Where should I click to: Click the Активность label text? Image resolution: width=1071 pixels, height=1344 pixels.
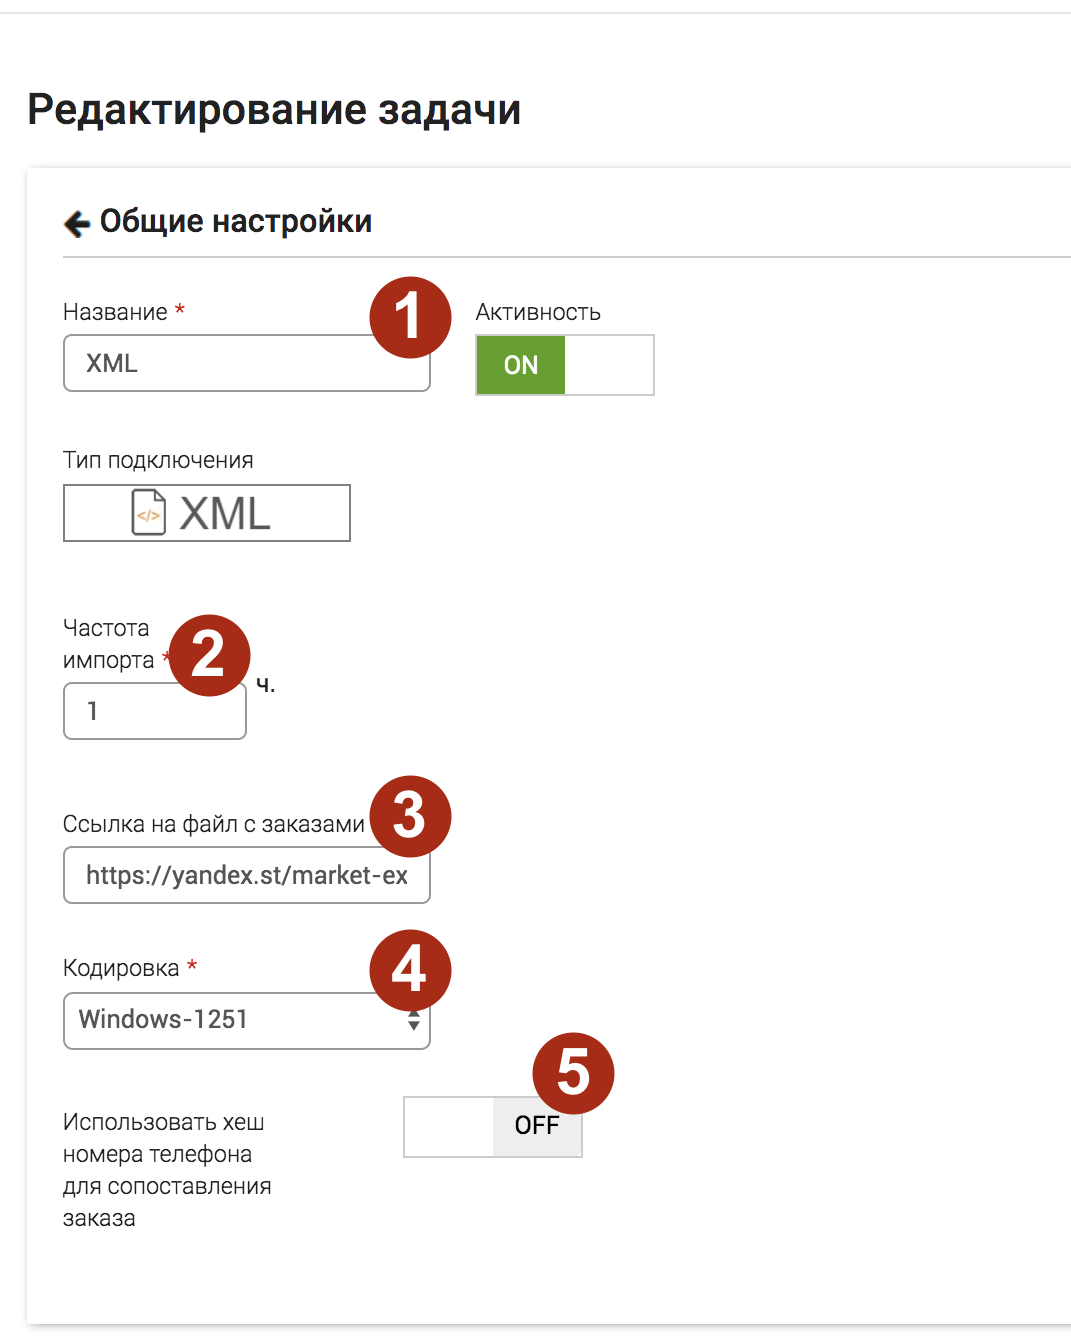pyautogui.click(x=538, y=312)
